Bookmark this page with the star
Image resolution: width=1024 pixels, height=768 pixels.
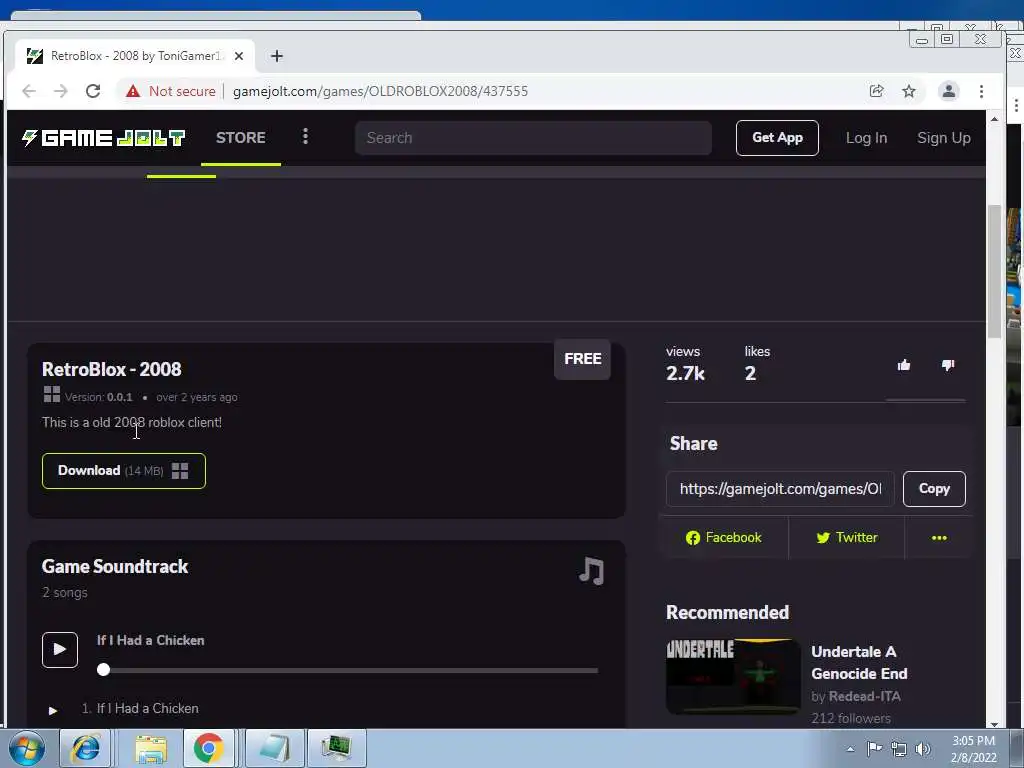(908, 91)
